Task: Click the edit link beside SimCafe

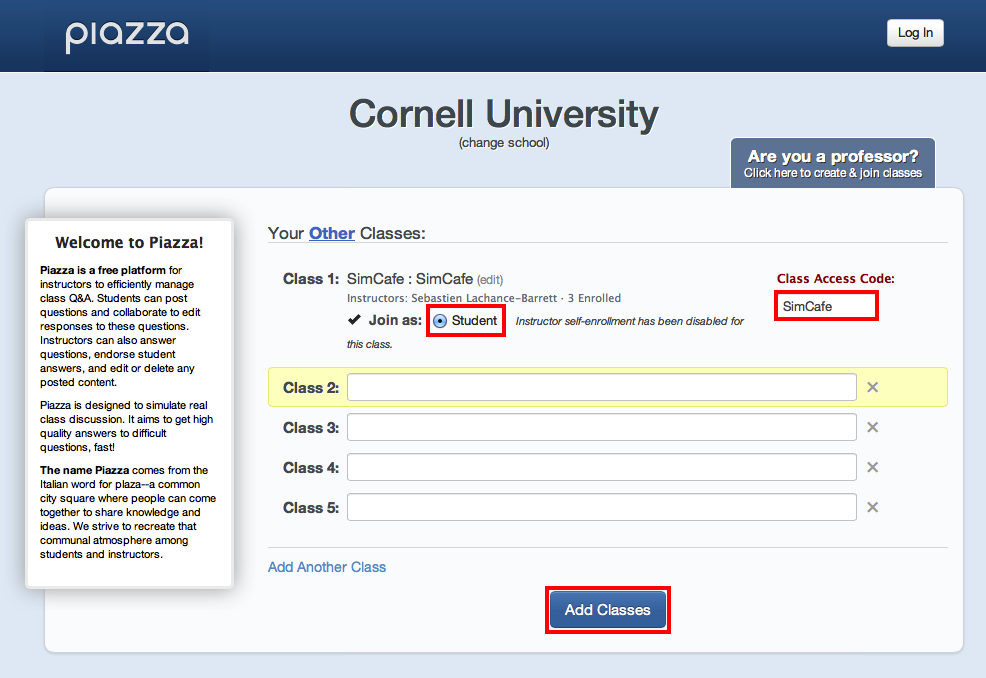Action: (x=490, y=280)
